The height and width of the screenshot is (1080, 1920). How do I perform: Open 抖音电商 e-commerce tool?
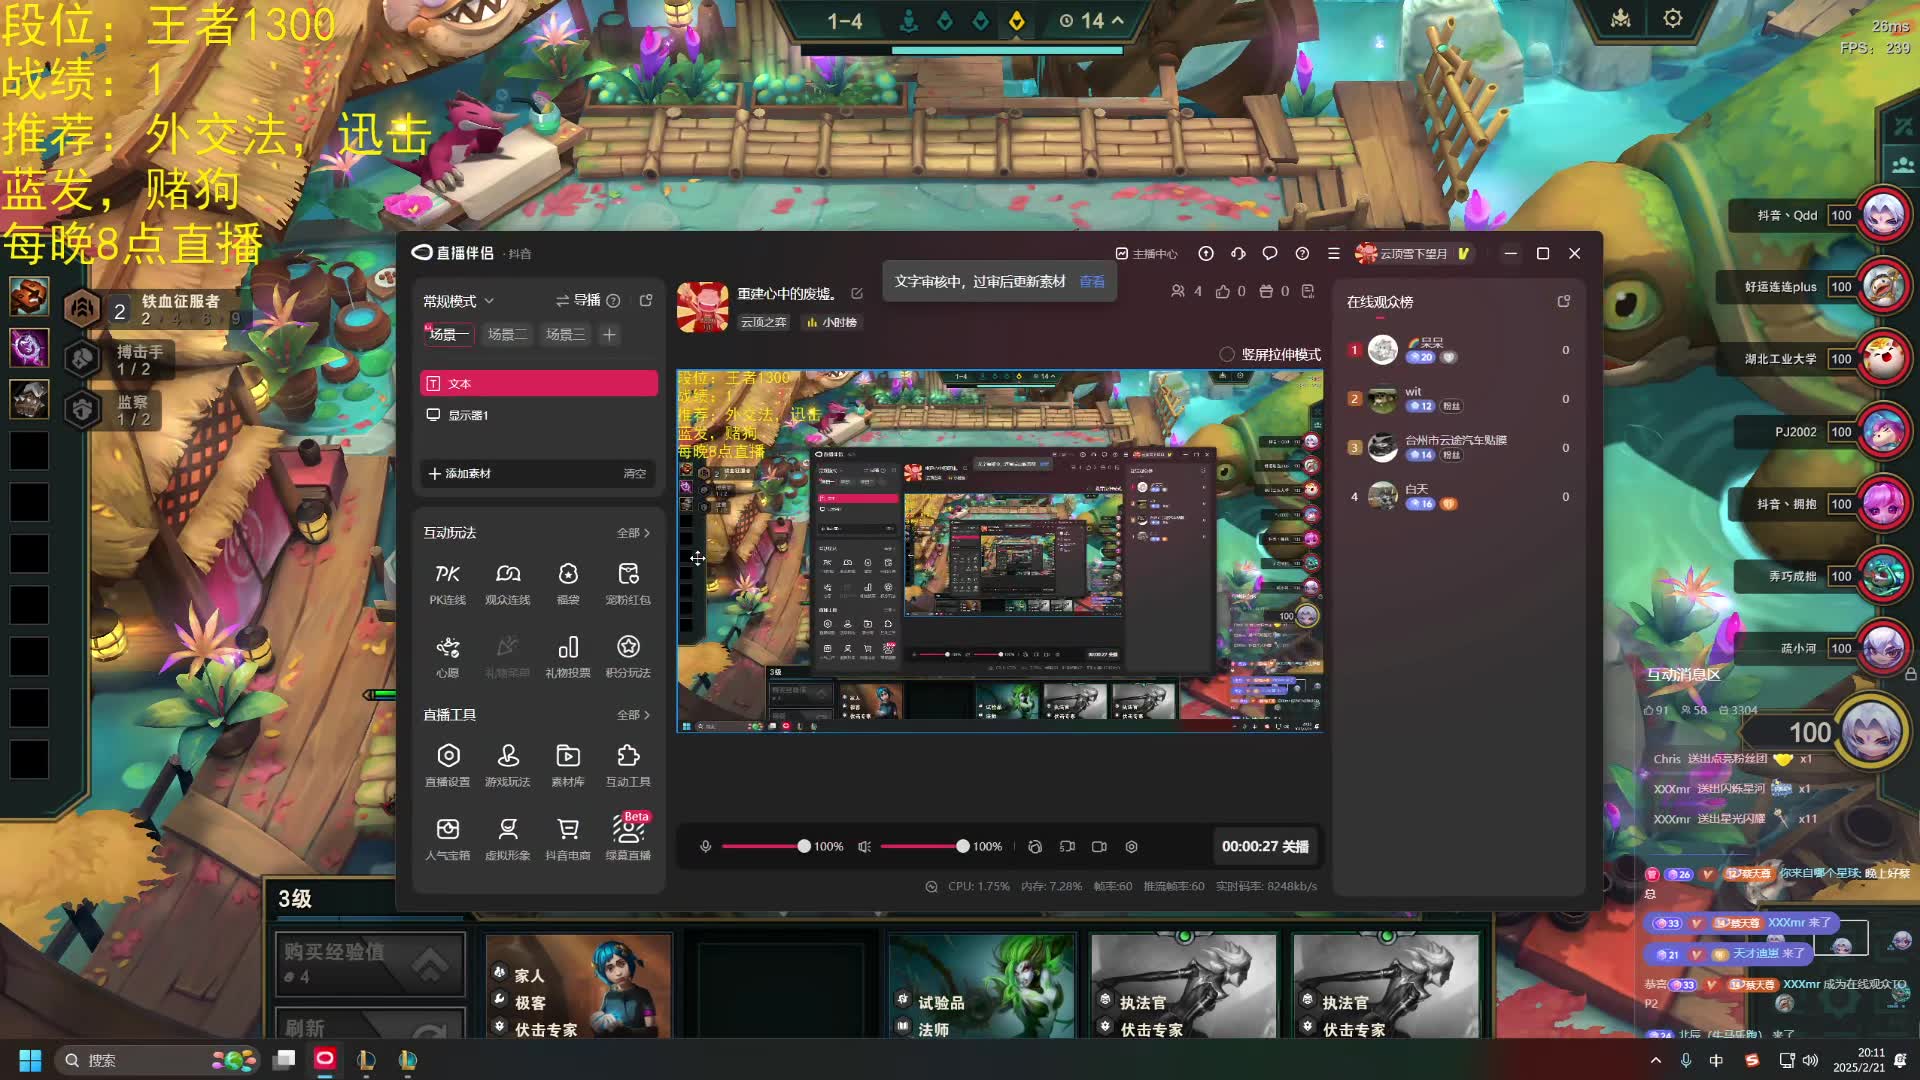coord(568,839)
